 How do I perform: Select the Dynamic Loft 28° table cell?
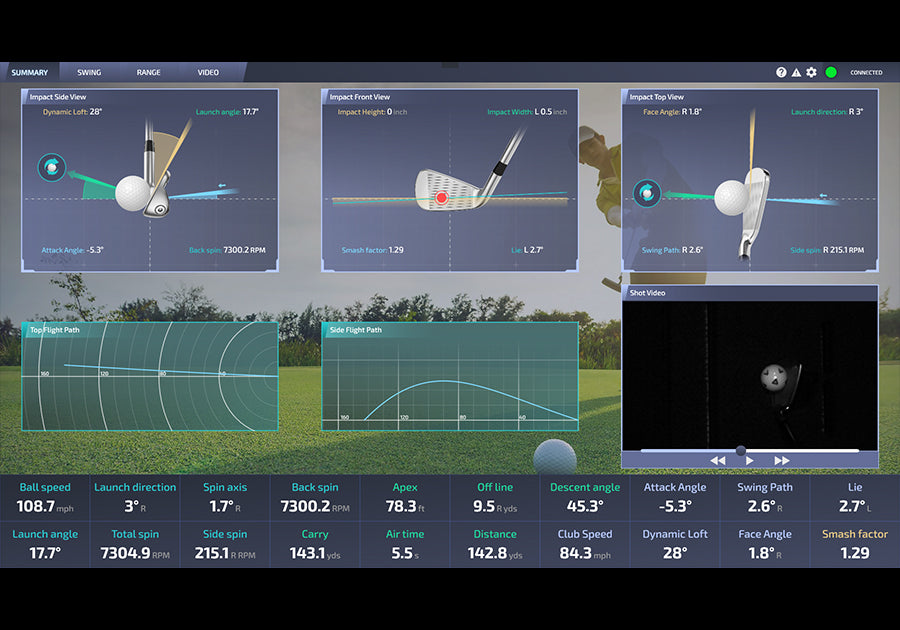(x=675, y=545)
